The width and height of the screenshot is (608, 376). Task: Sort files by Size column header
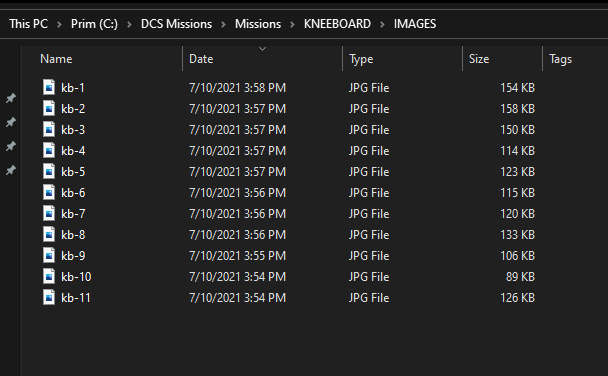(479, 59)
